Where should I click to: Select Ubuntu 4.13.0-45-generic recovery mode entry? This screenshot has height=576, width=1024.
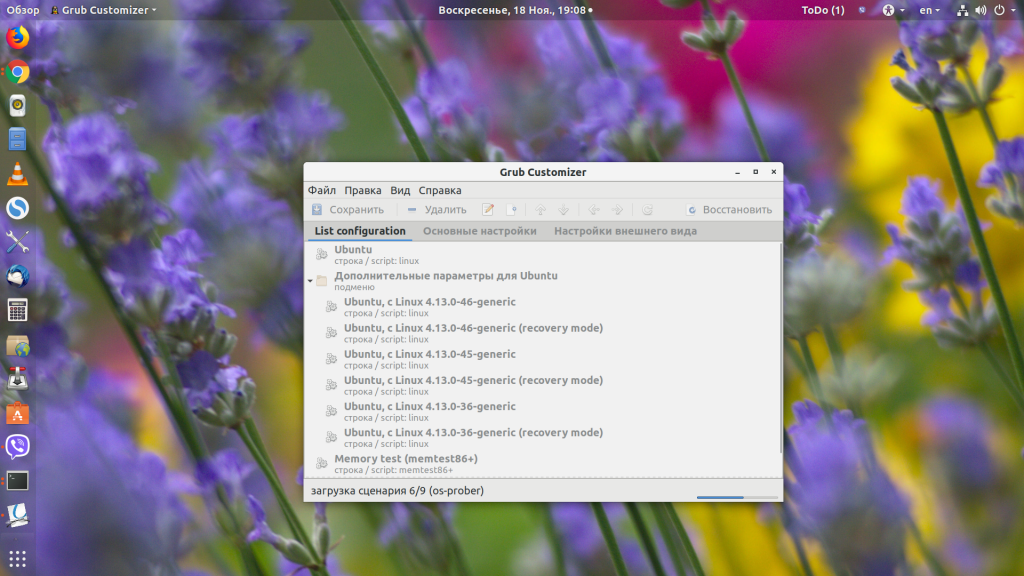tap(473, 380)
